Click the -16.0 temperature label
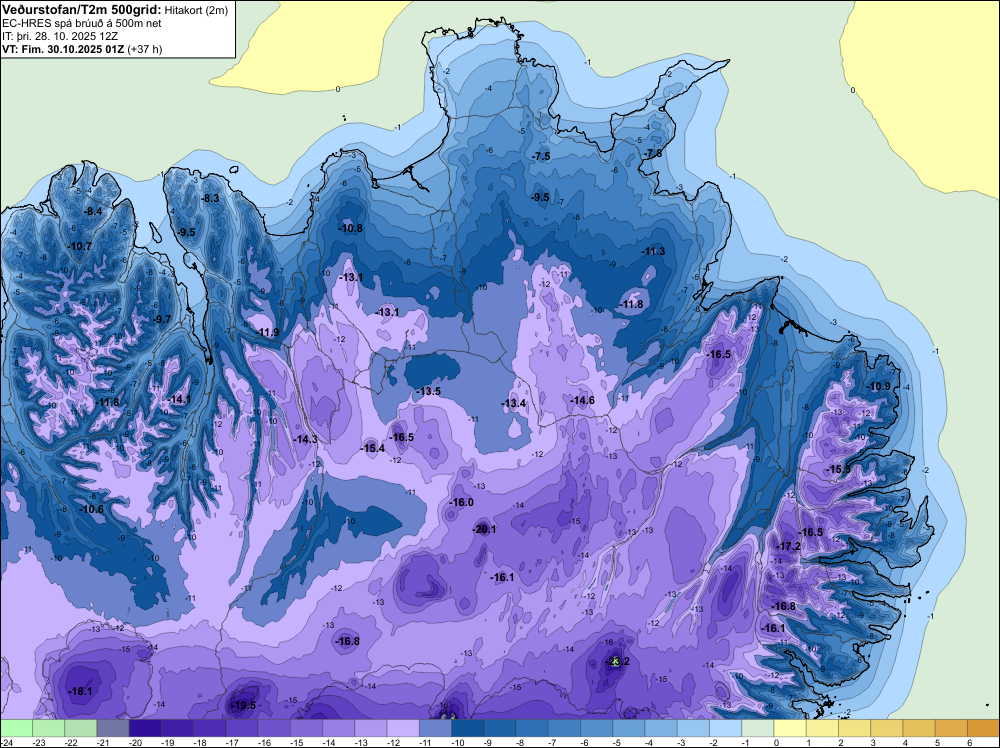 (461, 502)
